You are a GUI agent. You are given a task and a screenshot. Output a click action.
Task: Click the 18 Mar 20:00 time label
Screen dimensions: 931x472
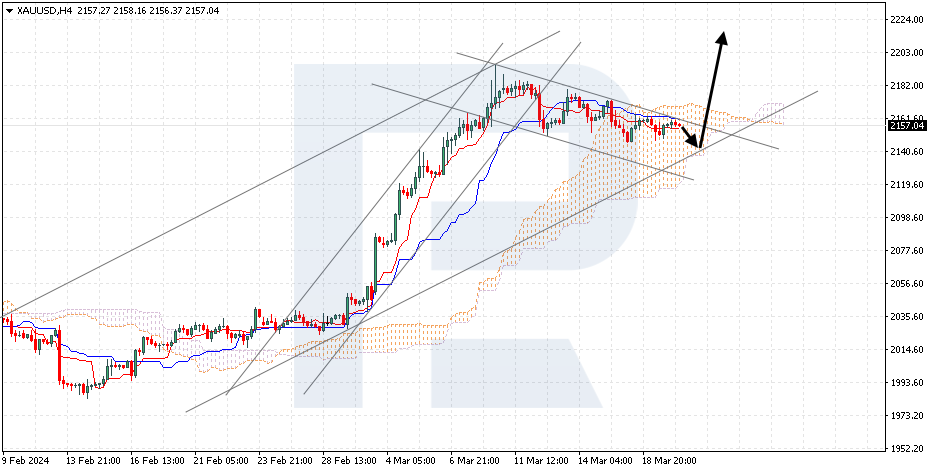pyautogui.click(x=670, y=461)
